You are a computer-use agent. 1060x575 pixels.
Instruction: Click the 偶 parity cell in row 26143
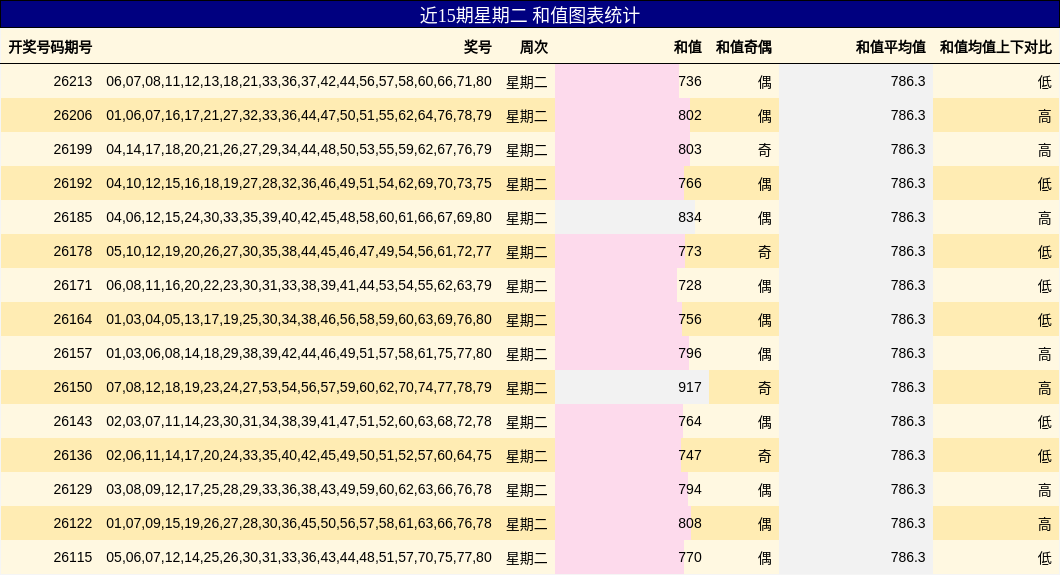click(765, 422)
